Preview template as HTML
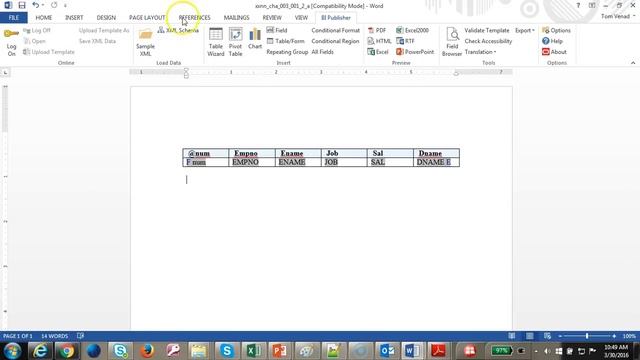The width and height of the screenshot is (640, 360). (379, 41)
